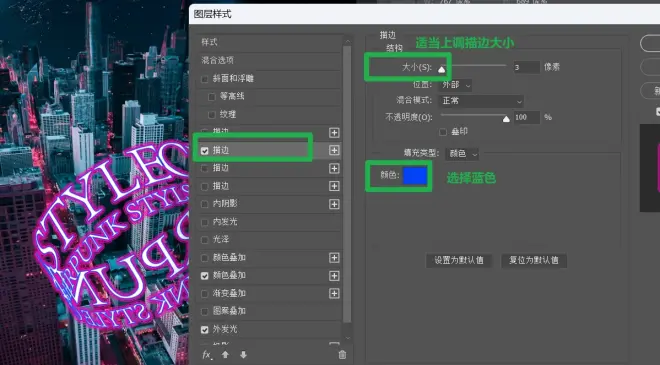Click the 大小 pixel value field
The image size is (660, 365).
point(527,67)
